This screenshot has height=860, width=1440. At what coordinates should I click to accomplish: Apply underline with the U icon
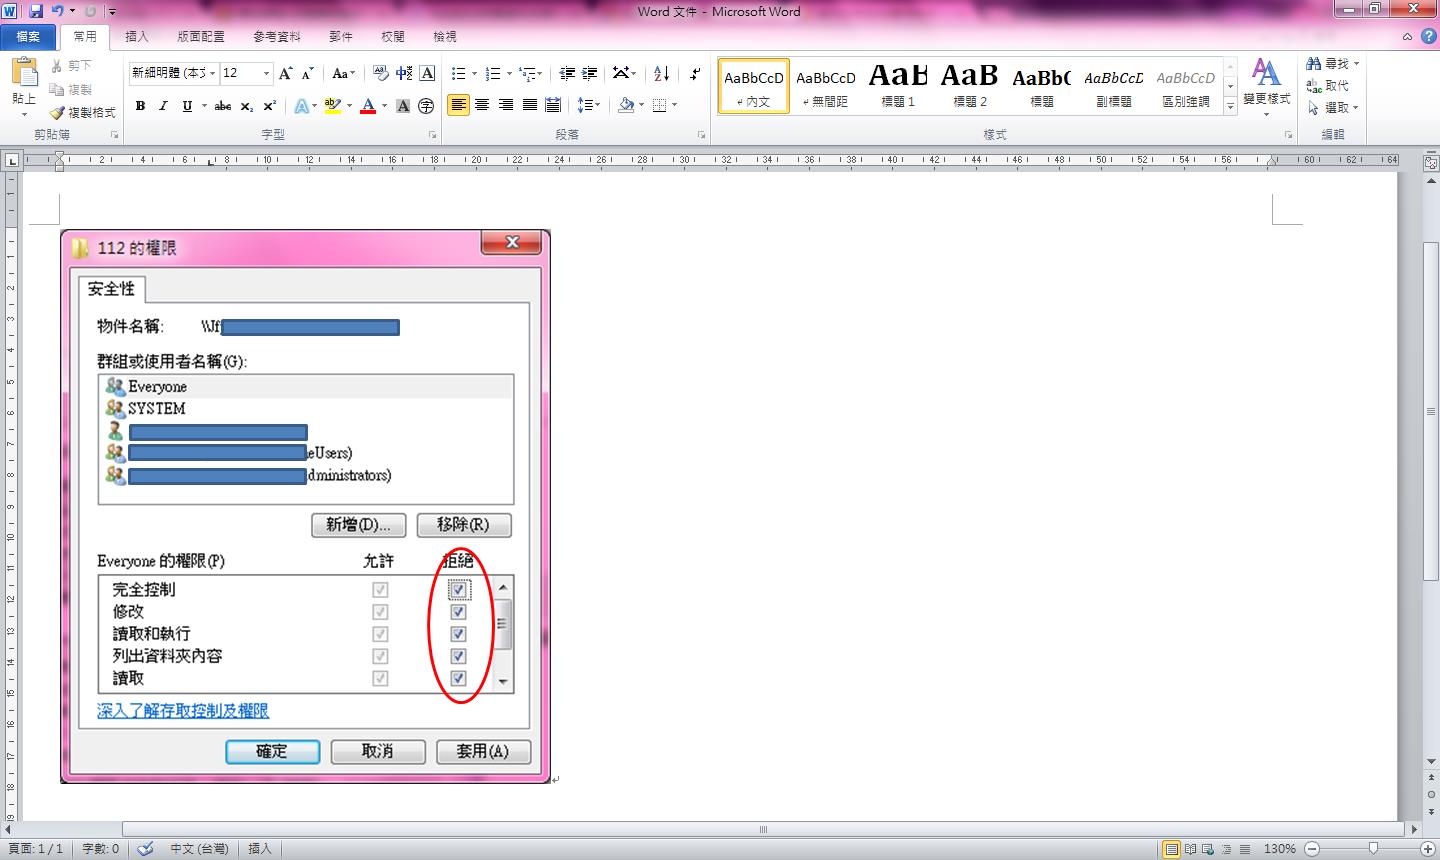pos(187,106)
